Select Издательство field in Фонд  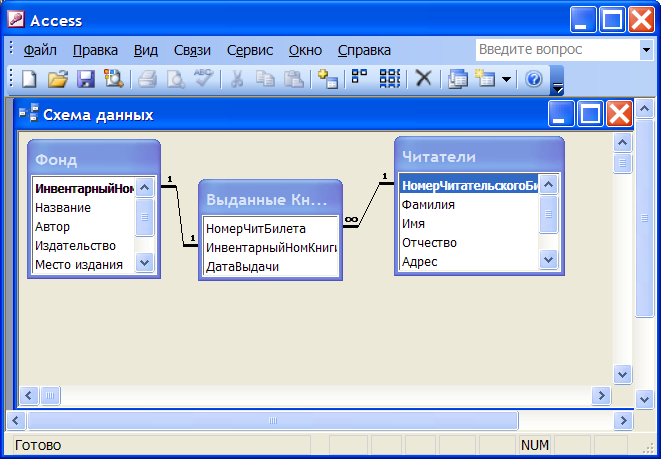83,246
